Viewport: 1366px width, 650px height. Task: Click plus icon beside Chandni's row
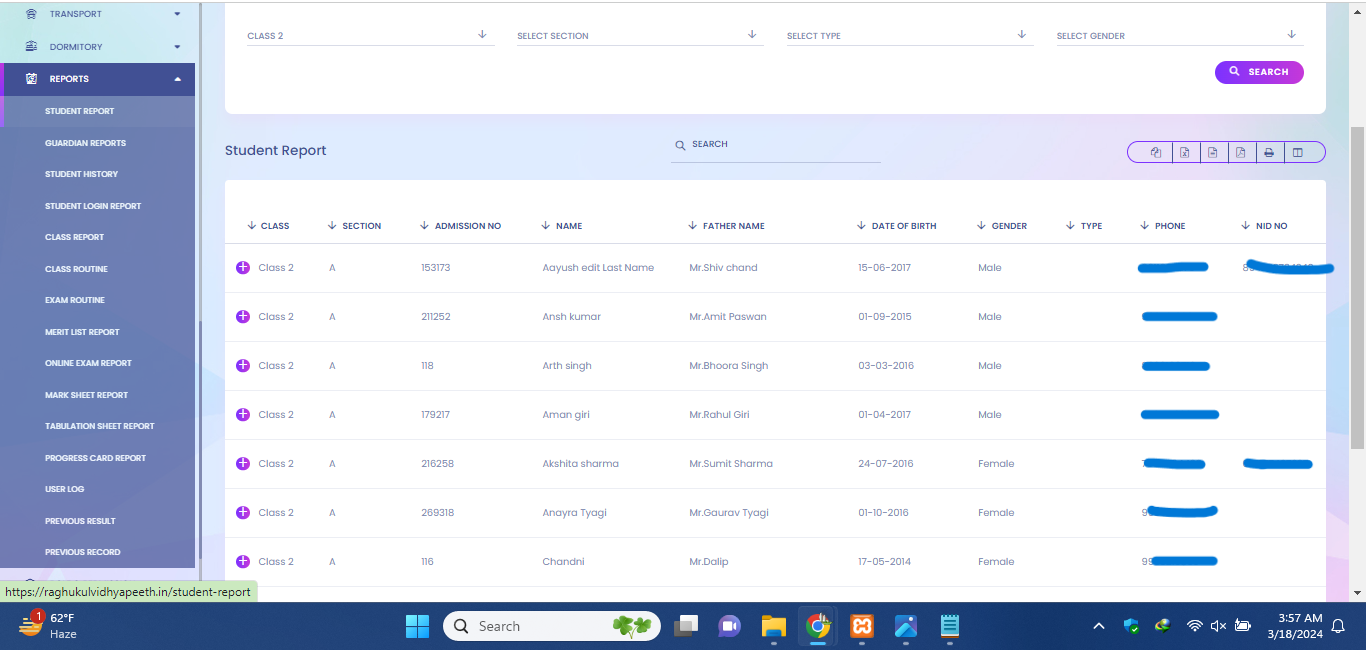point(242,562)
